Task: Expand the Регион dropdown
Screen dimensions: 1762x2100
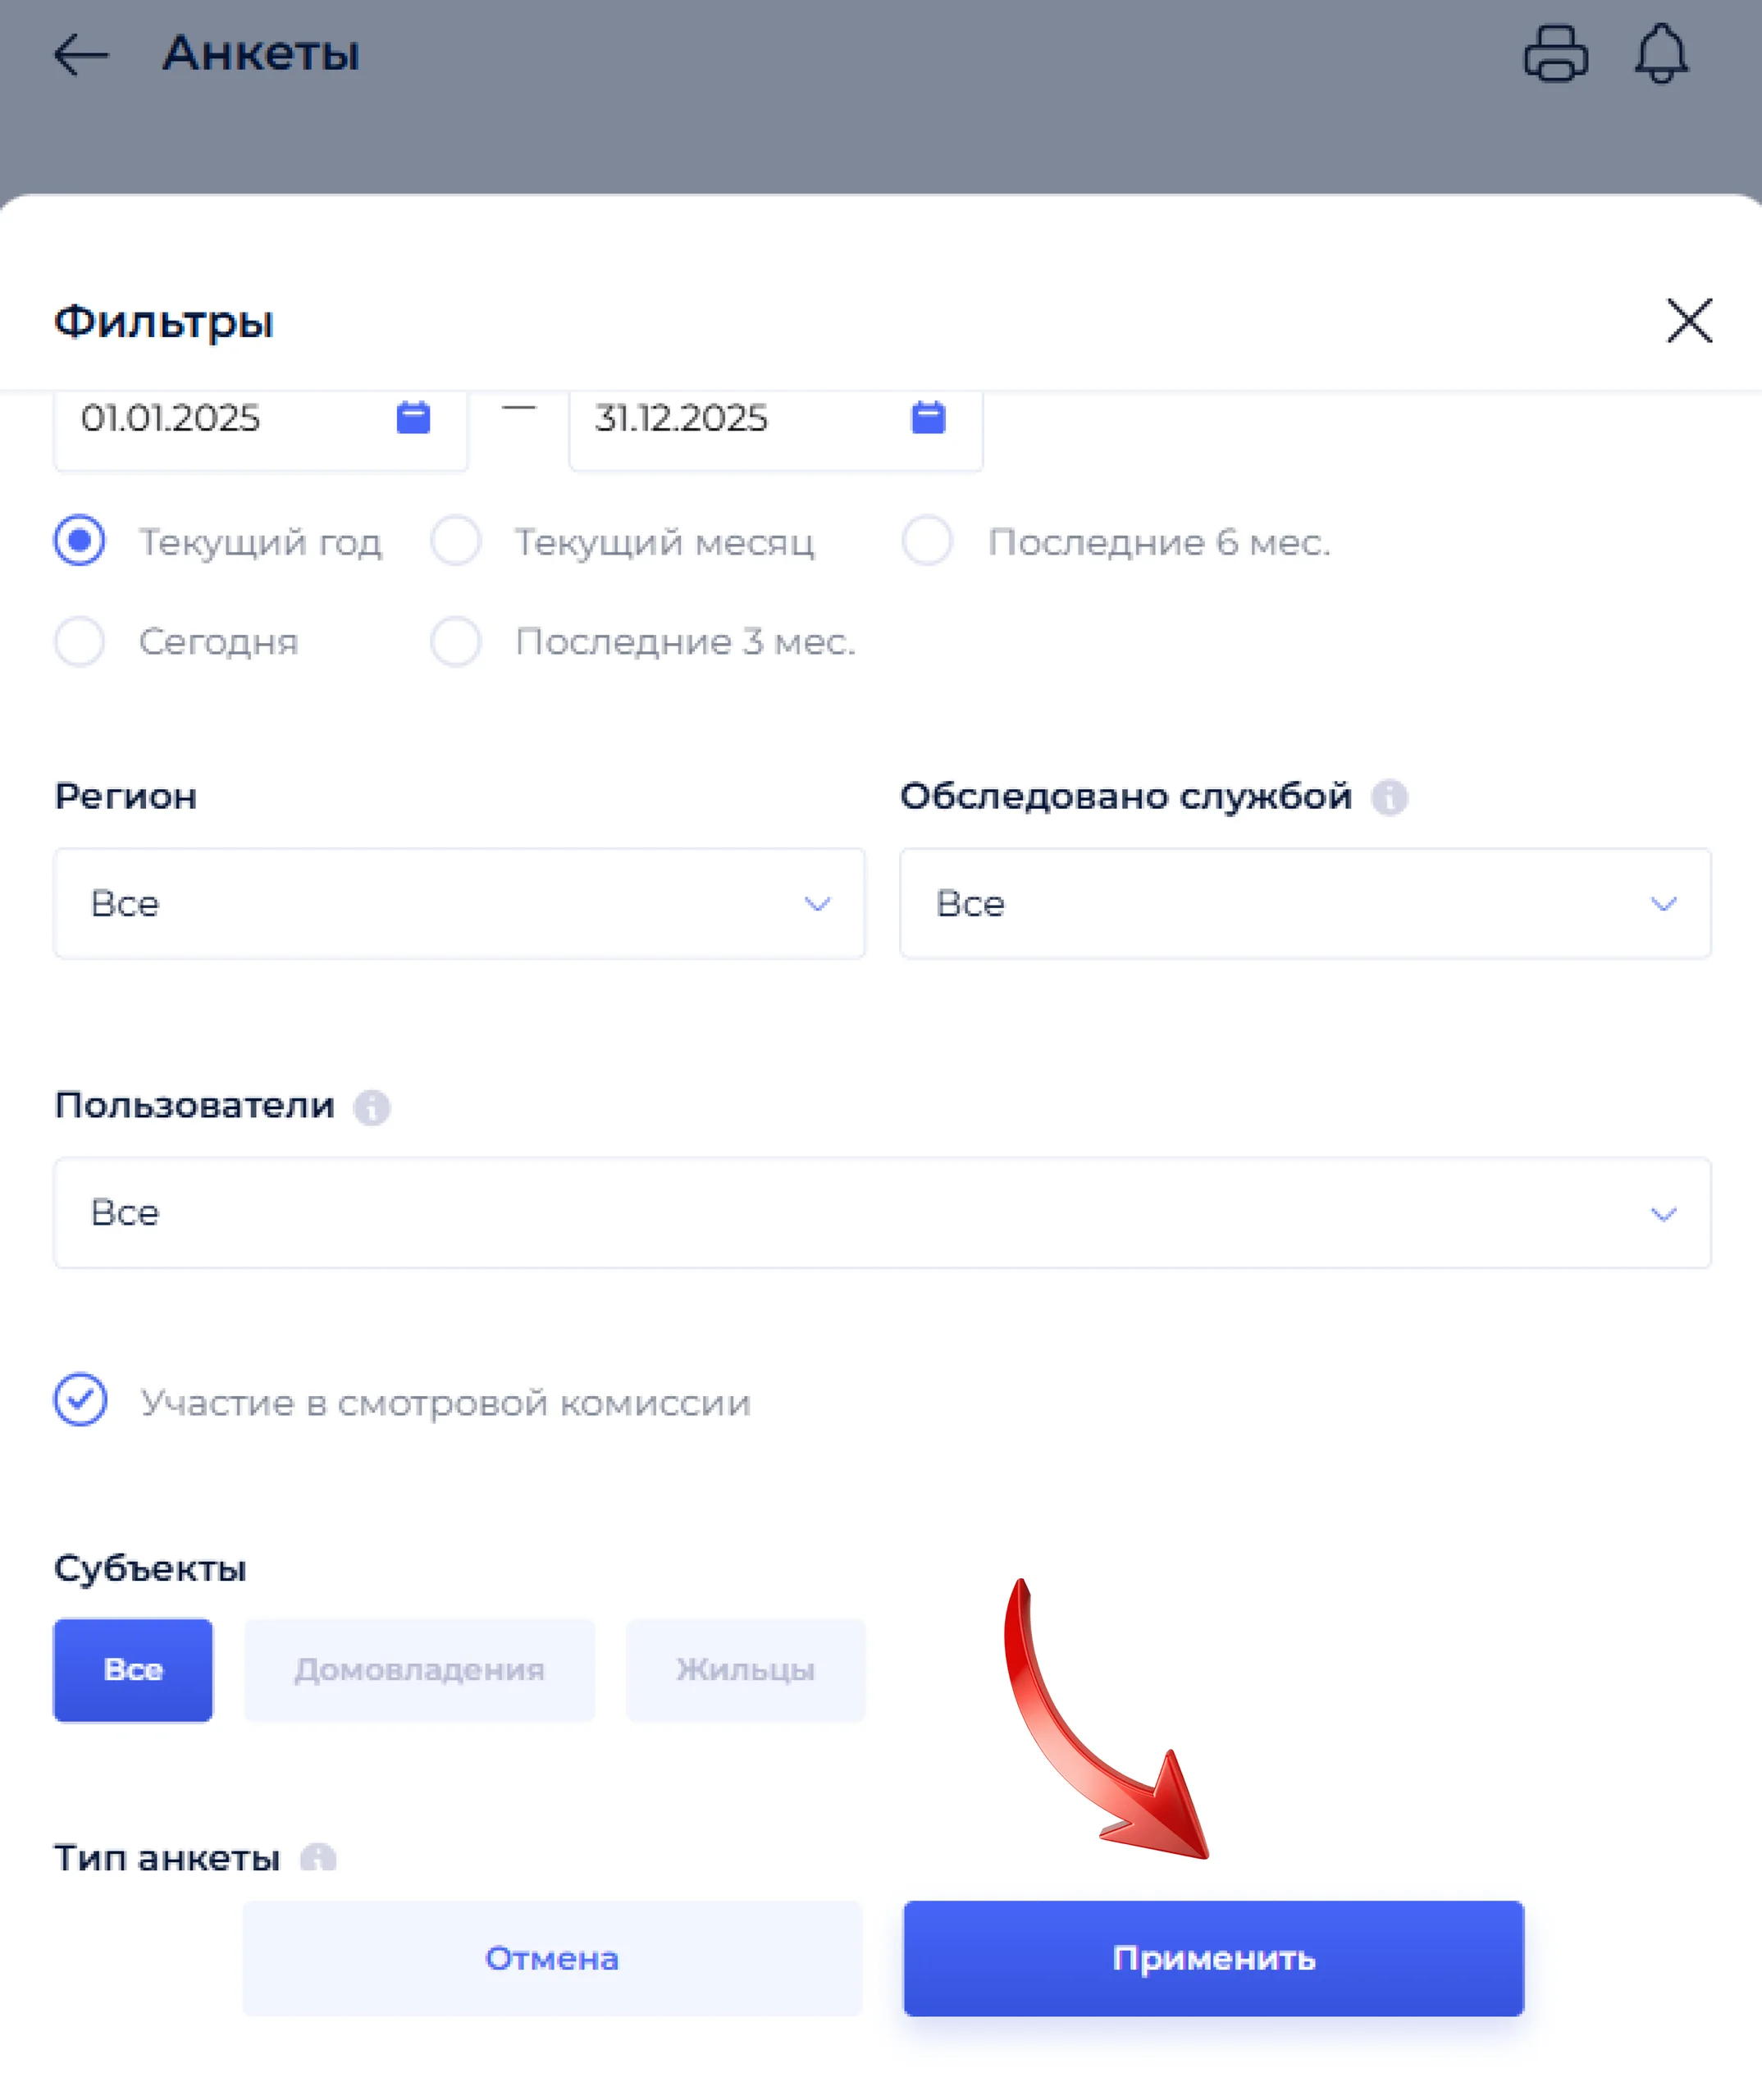Action: point(459,904)
